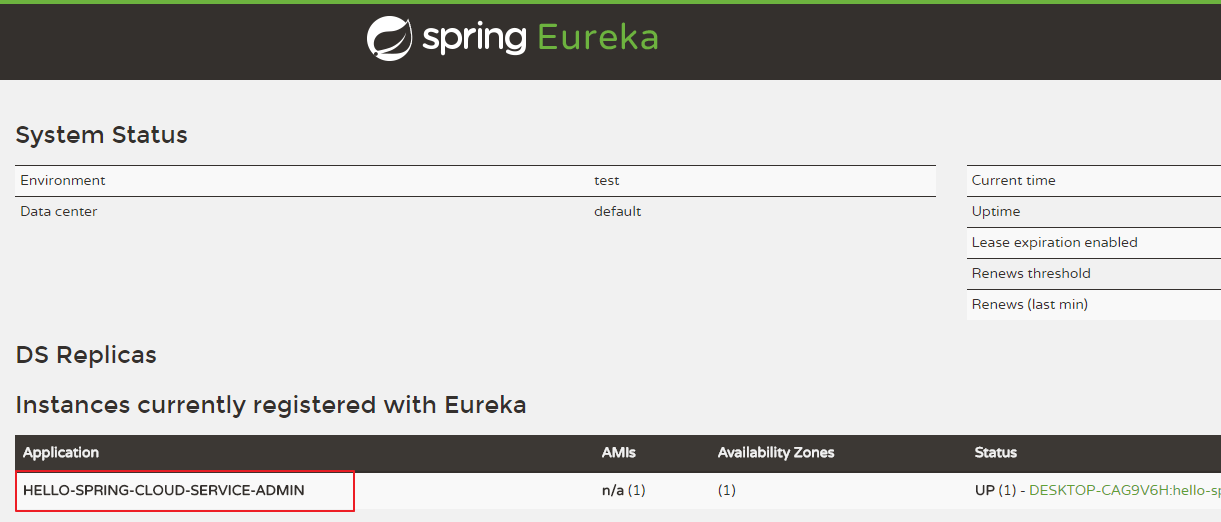The width and height of the screenshot is (1221, 522).
Task: Click the Status column header
Action: click(x=996, y=453)
